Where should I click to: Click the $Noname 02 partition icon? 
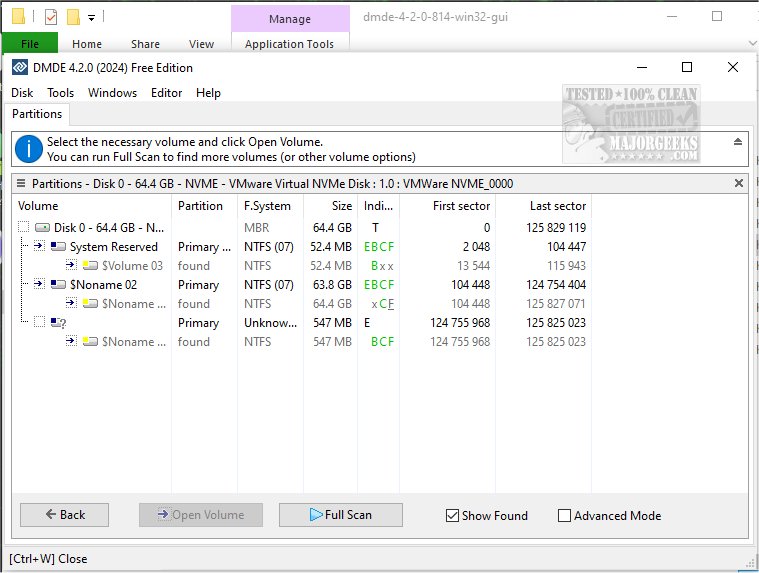tap(59, 284)
